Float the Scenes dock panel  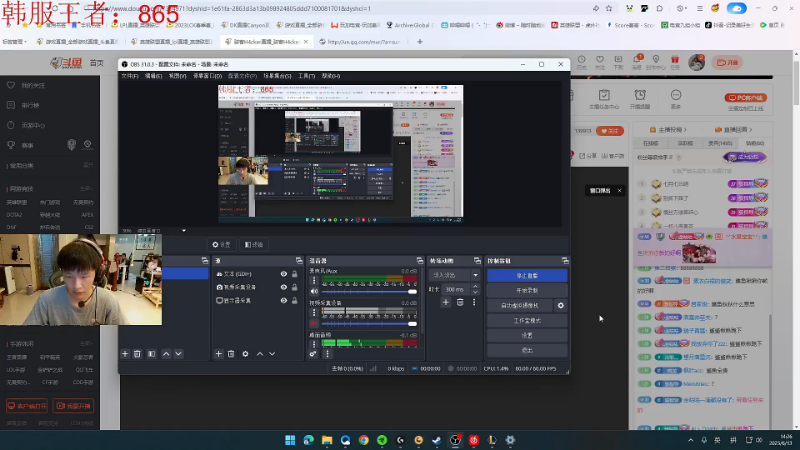tap(205, 261)
